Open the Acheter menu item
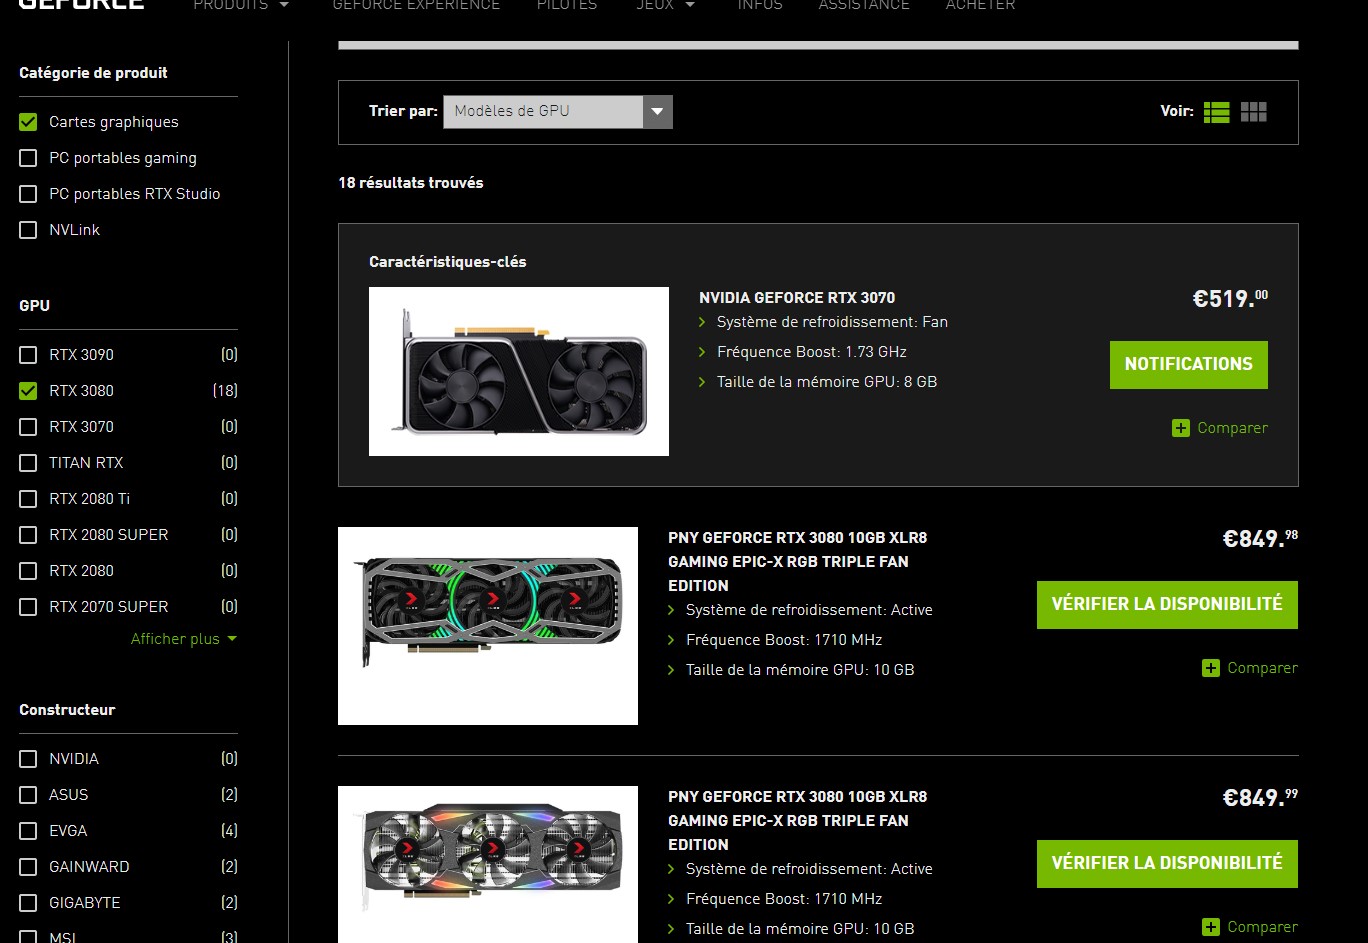The image size is (1368, 943). [980, 5]
